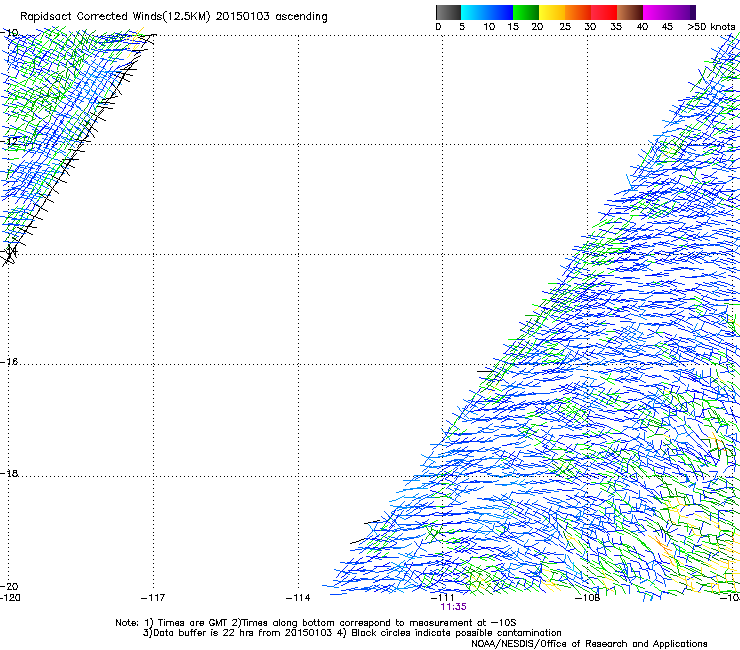Click the brown 35-40 knots legend segment
Screen dimensions: 740x650
pyautogui.click(x=630, y=12)
